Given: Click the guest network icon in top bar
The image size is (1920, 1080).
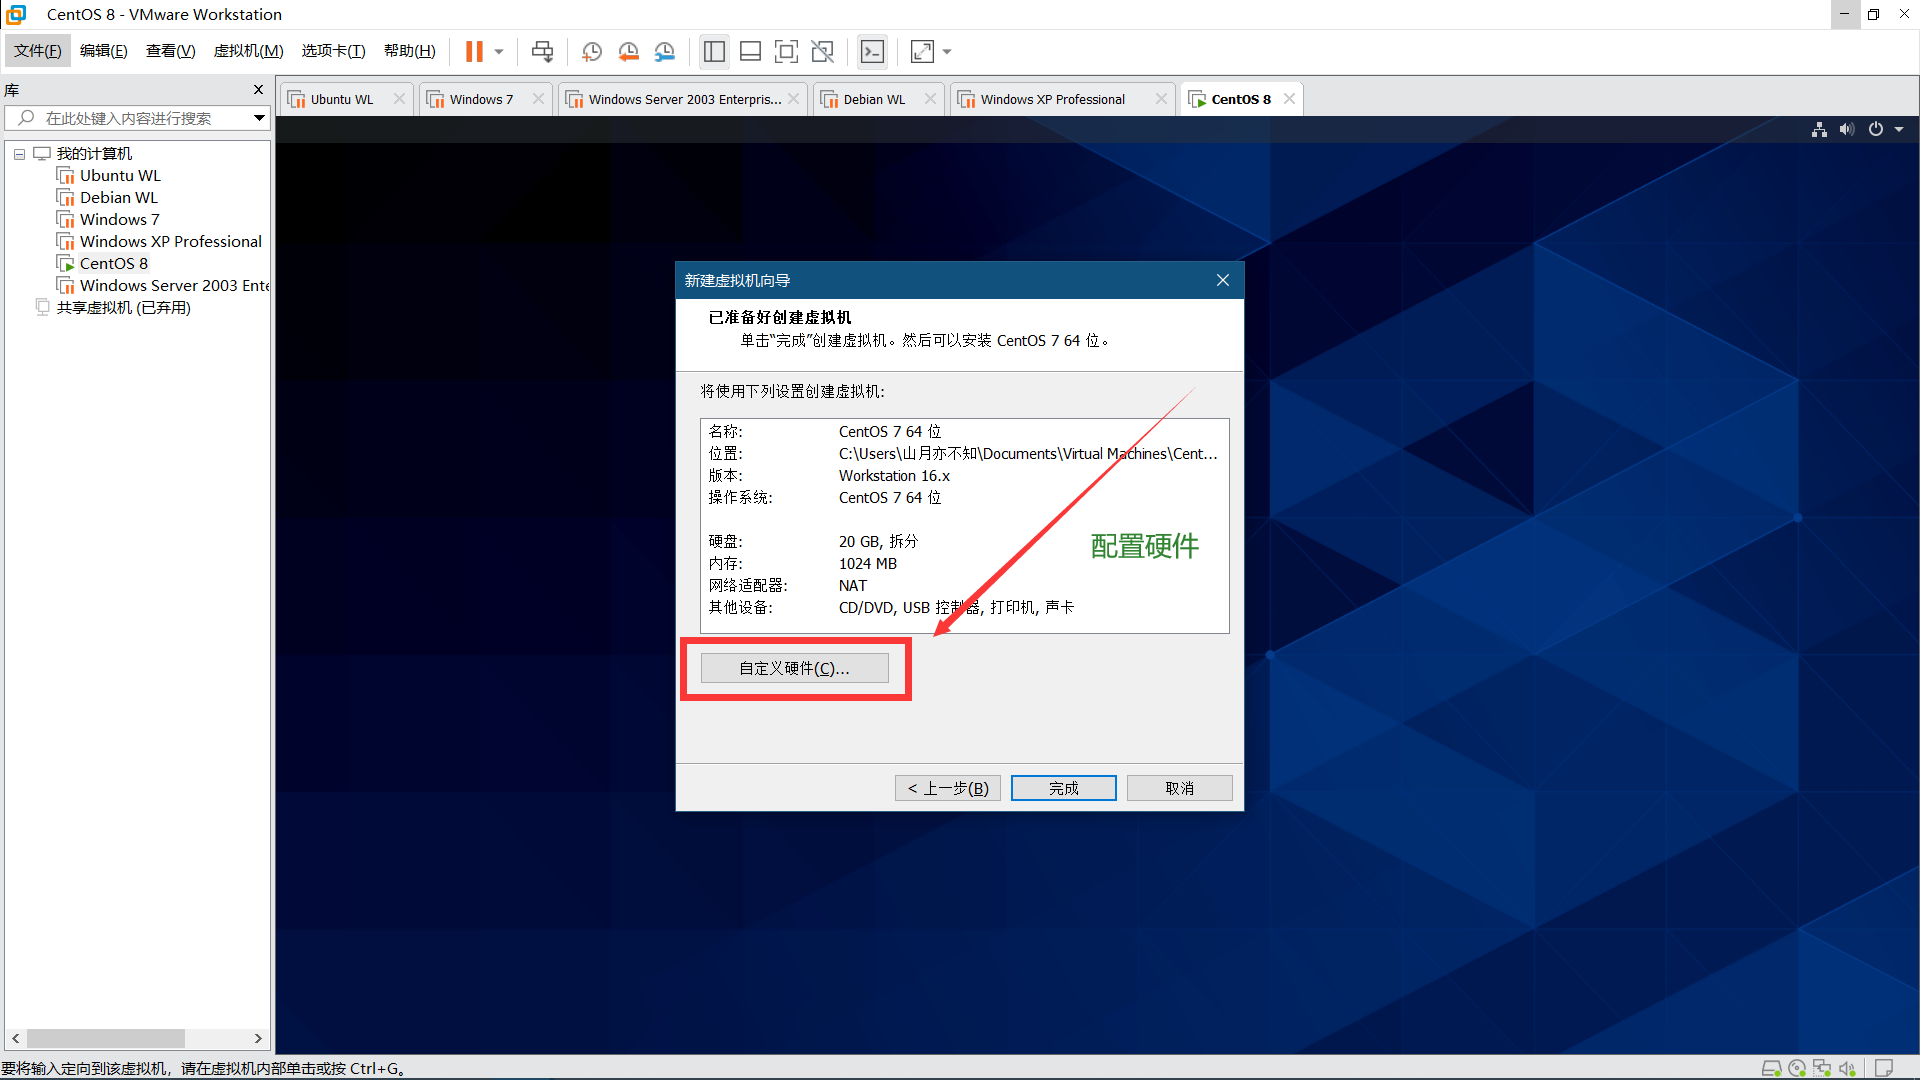Looking at the screenshot, I should pyautogui.click(x=1819, y=129).
